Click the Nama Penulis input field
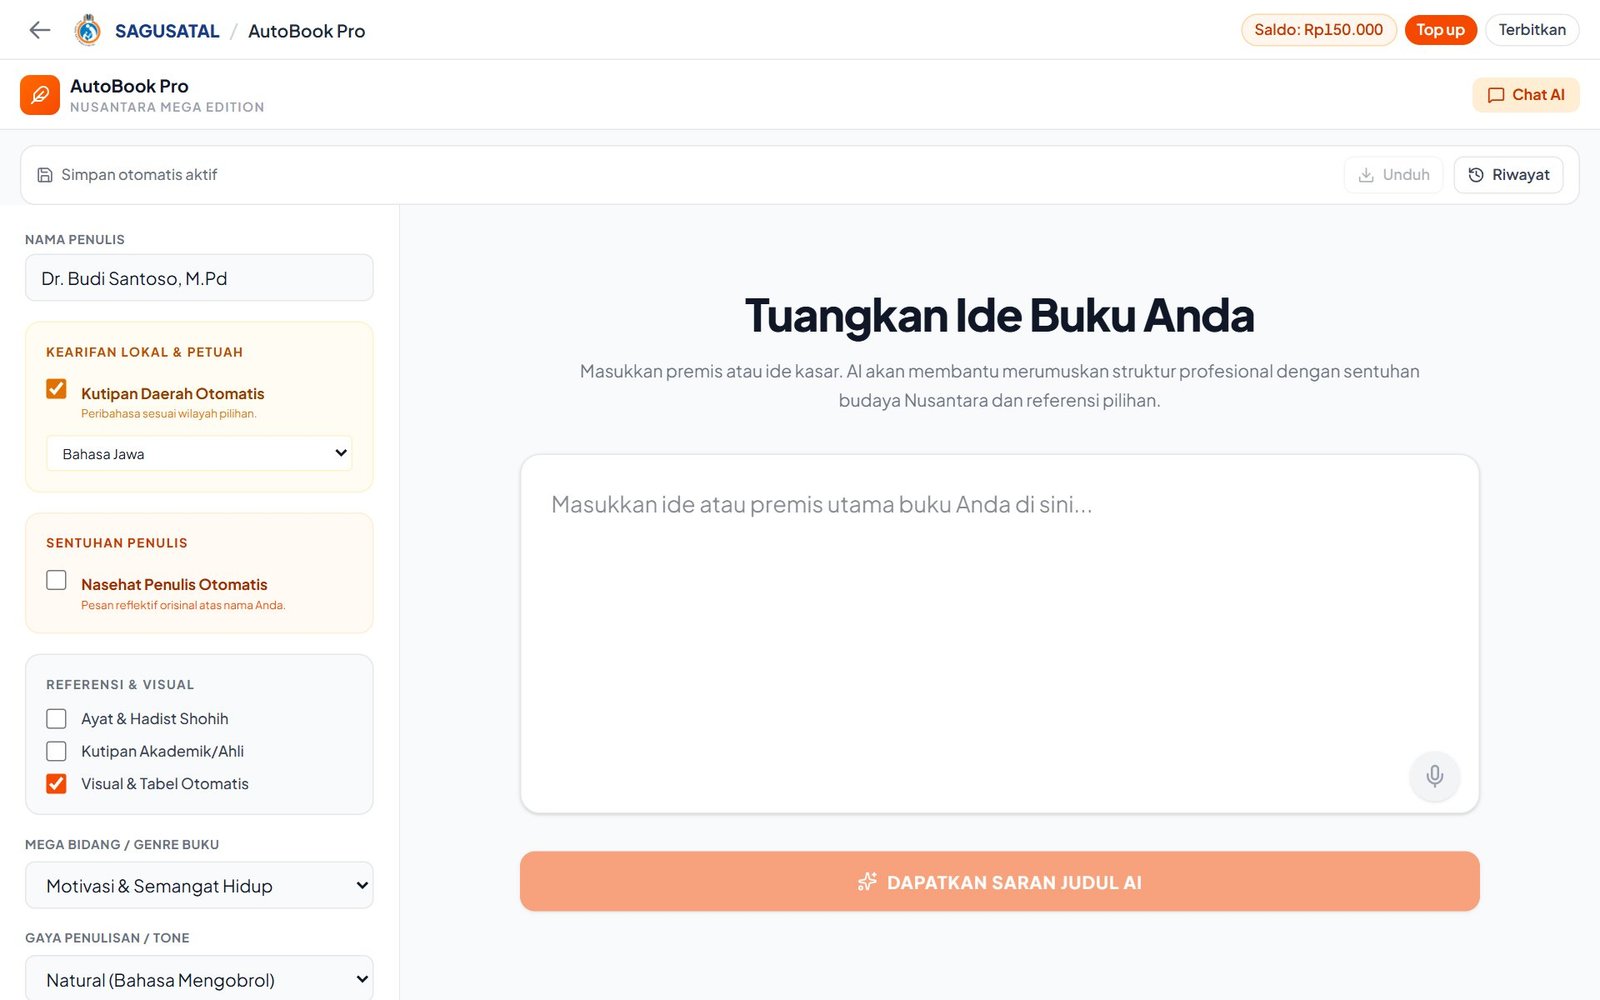This screenshot has height=1000, width=1600. [x=199, y=277]
